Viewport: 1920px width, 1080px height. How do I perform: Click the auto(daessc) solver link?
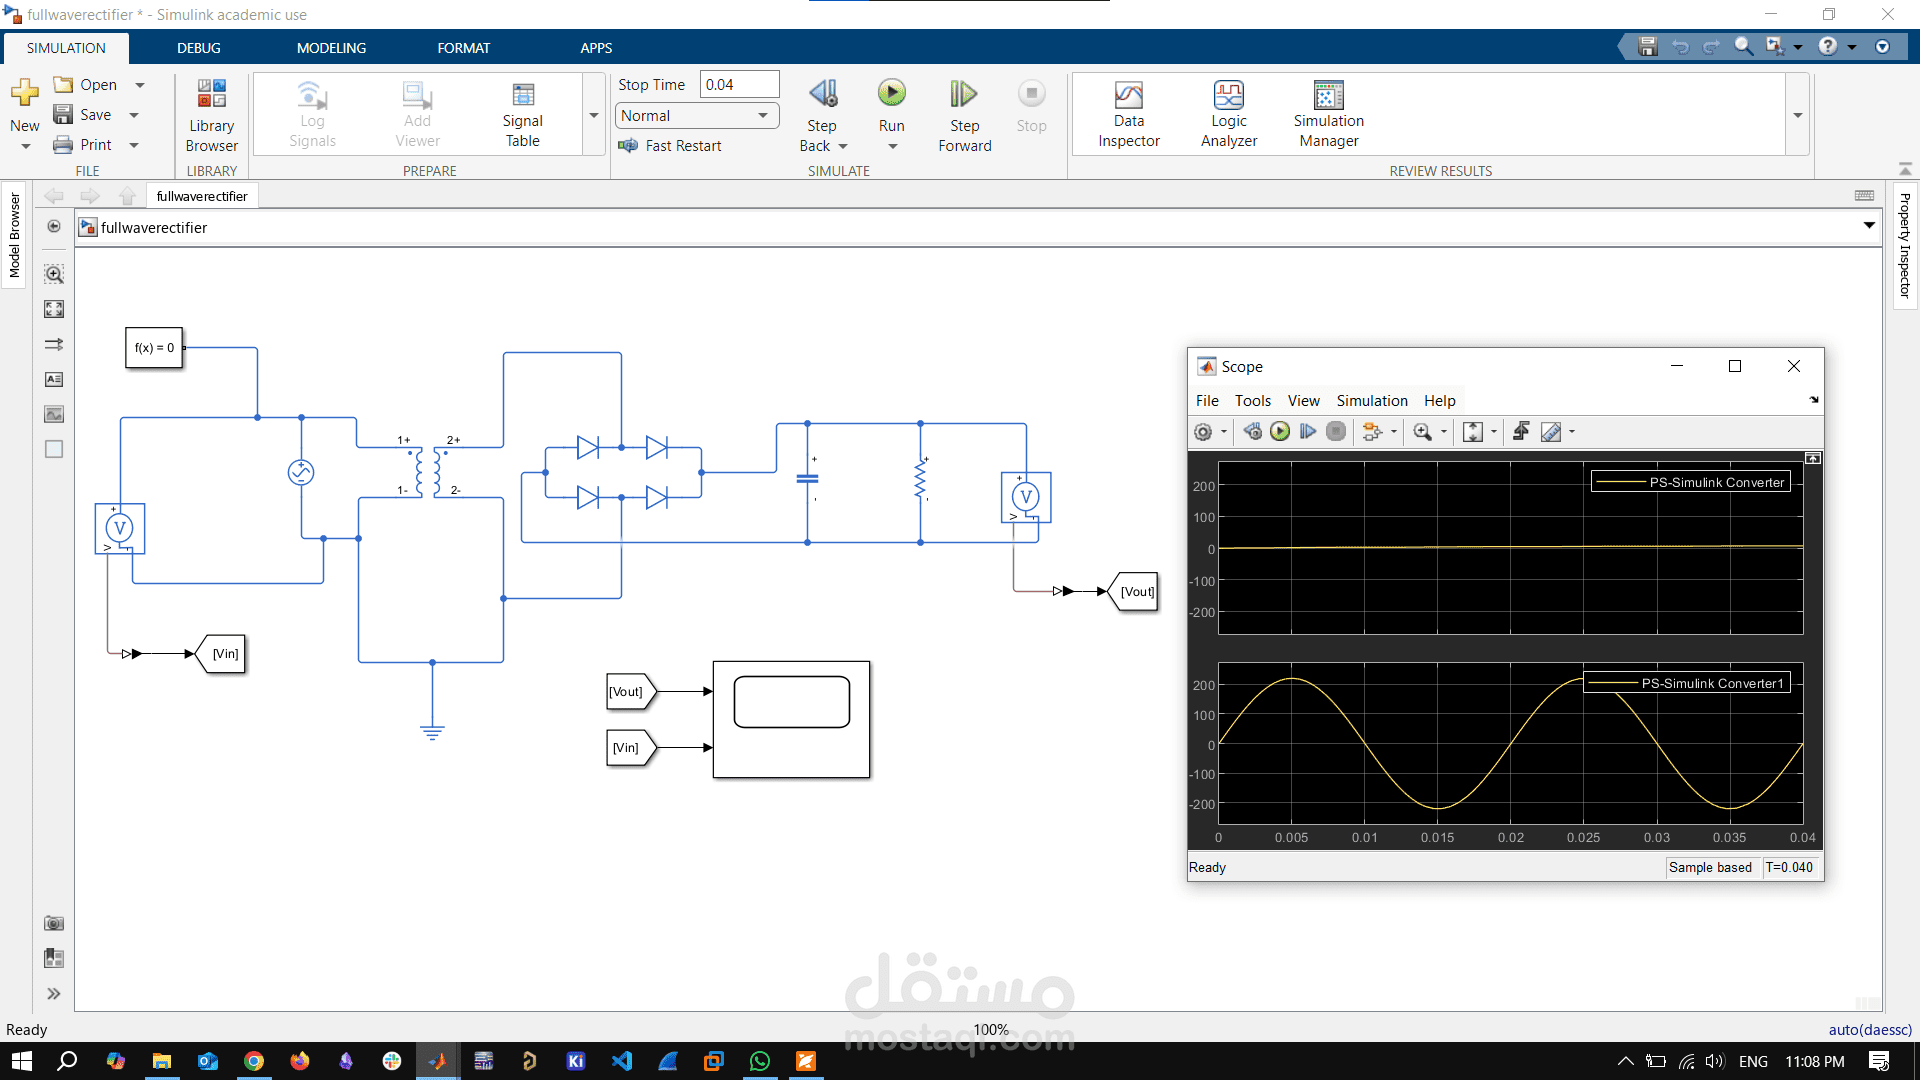point(1869,1030)
